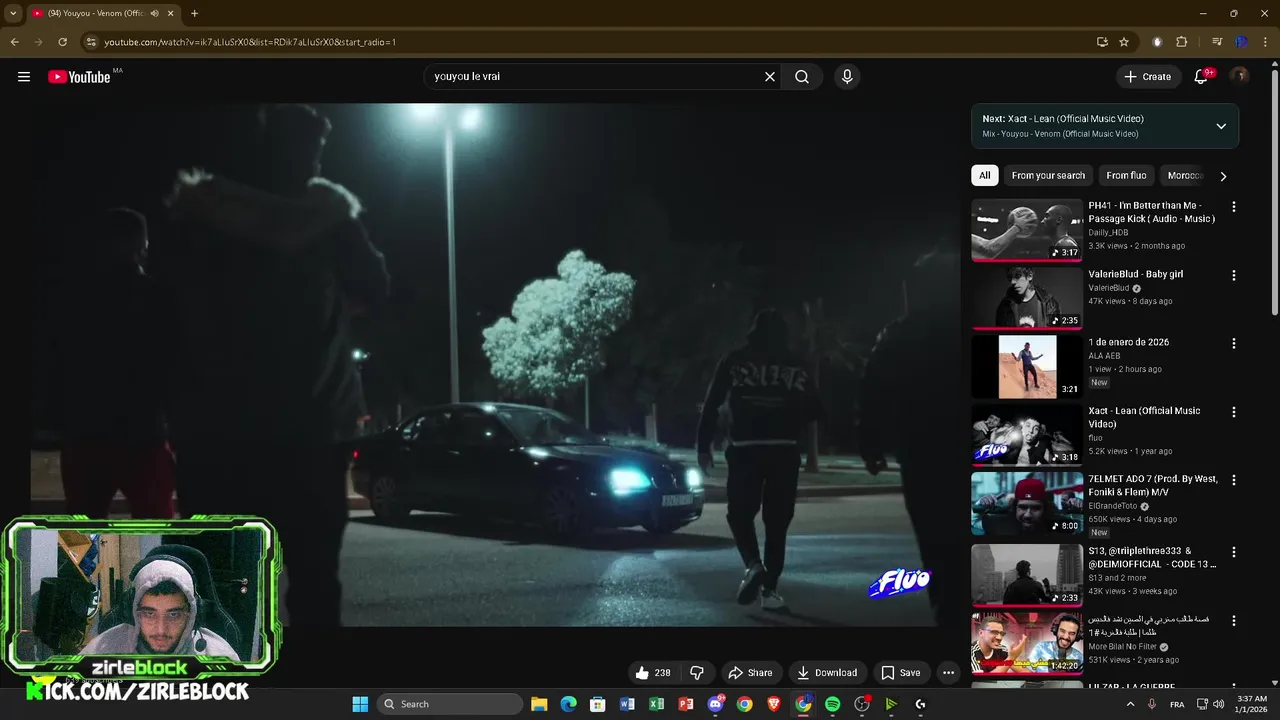The image size is (1280, 720).
Task: Open Windows Start menu
Action: 360,704
